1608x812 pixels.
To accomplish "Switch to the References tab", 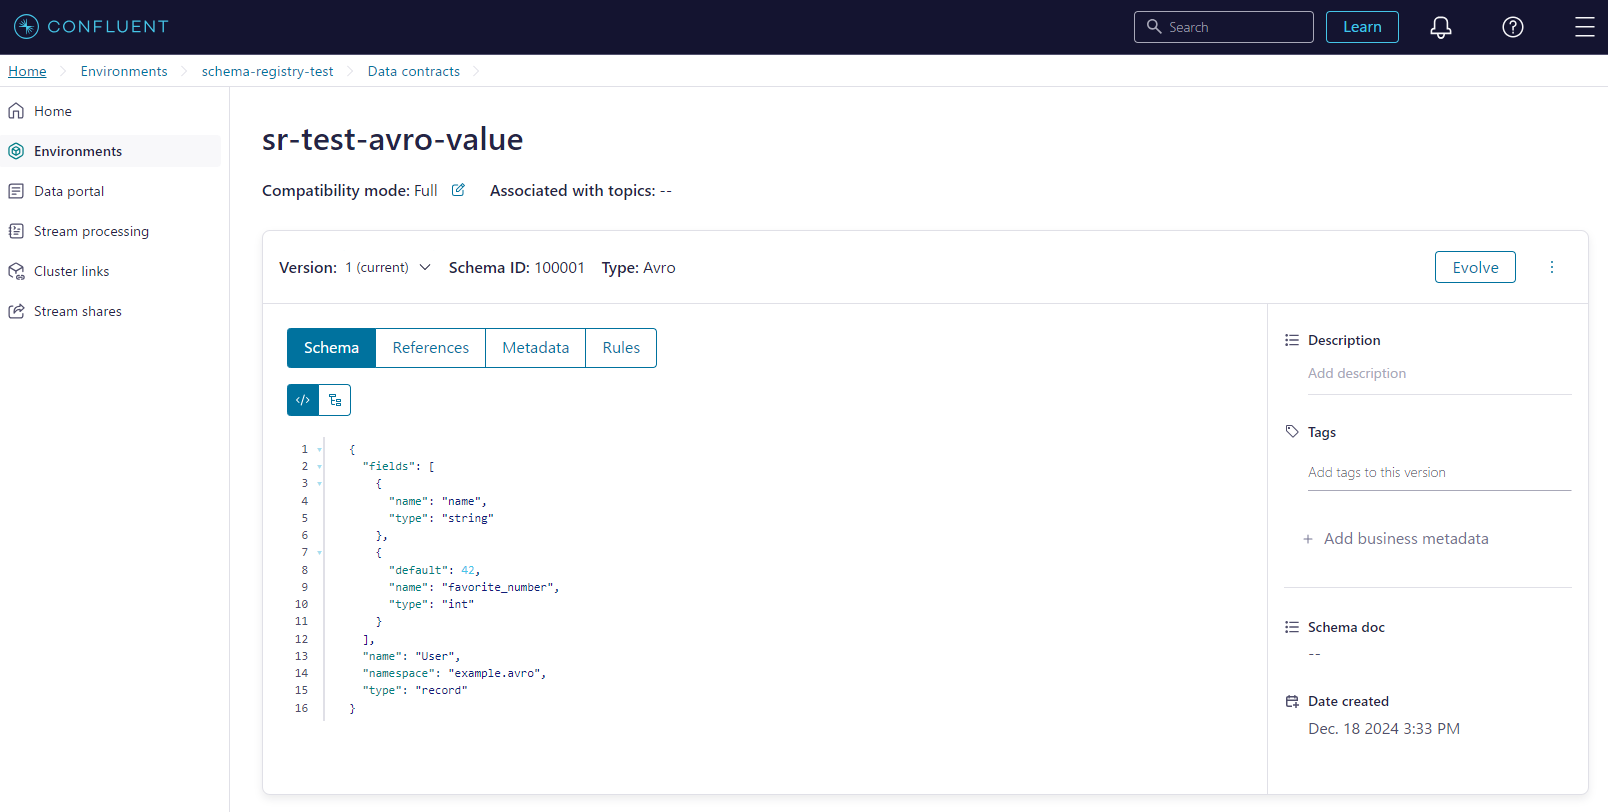I will [430, 348].
